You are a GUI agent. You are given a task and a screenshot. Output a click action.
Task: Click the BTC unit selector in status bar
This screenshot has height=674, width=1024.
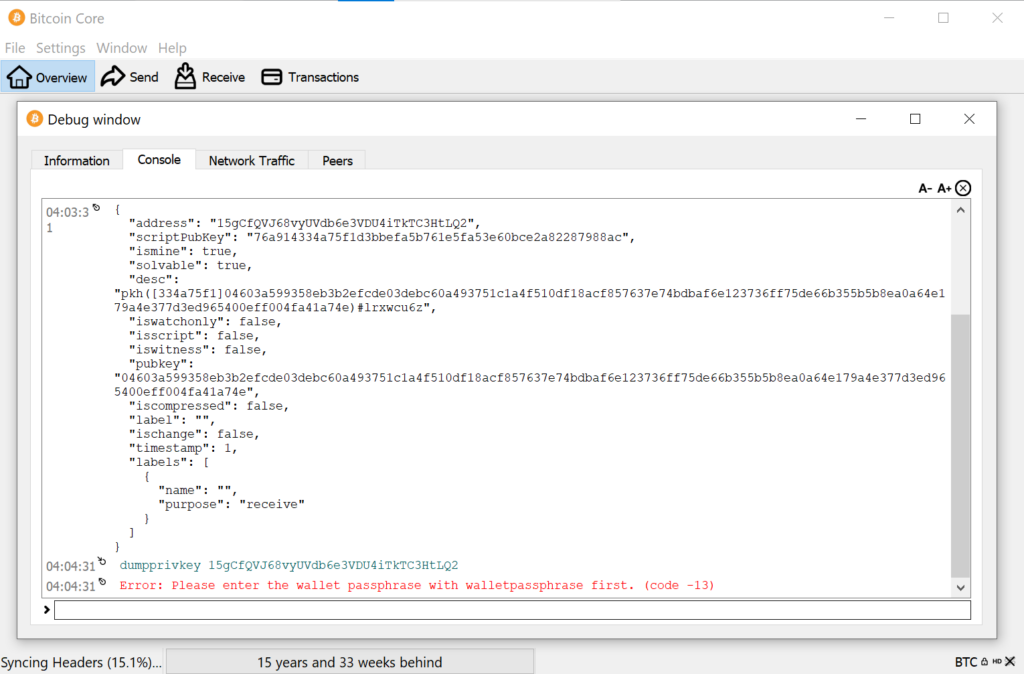(965, 662)
